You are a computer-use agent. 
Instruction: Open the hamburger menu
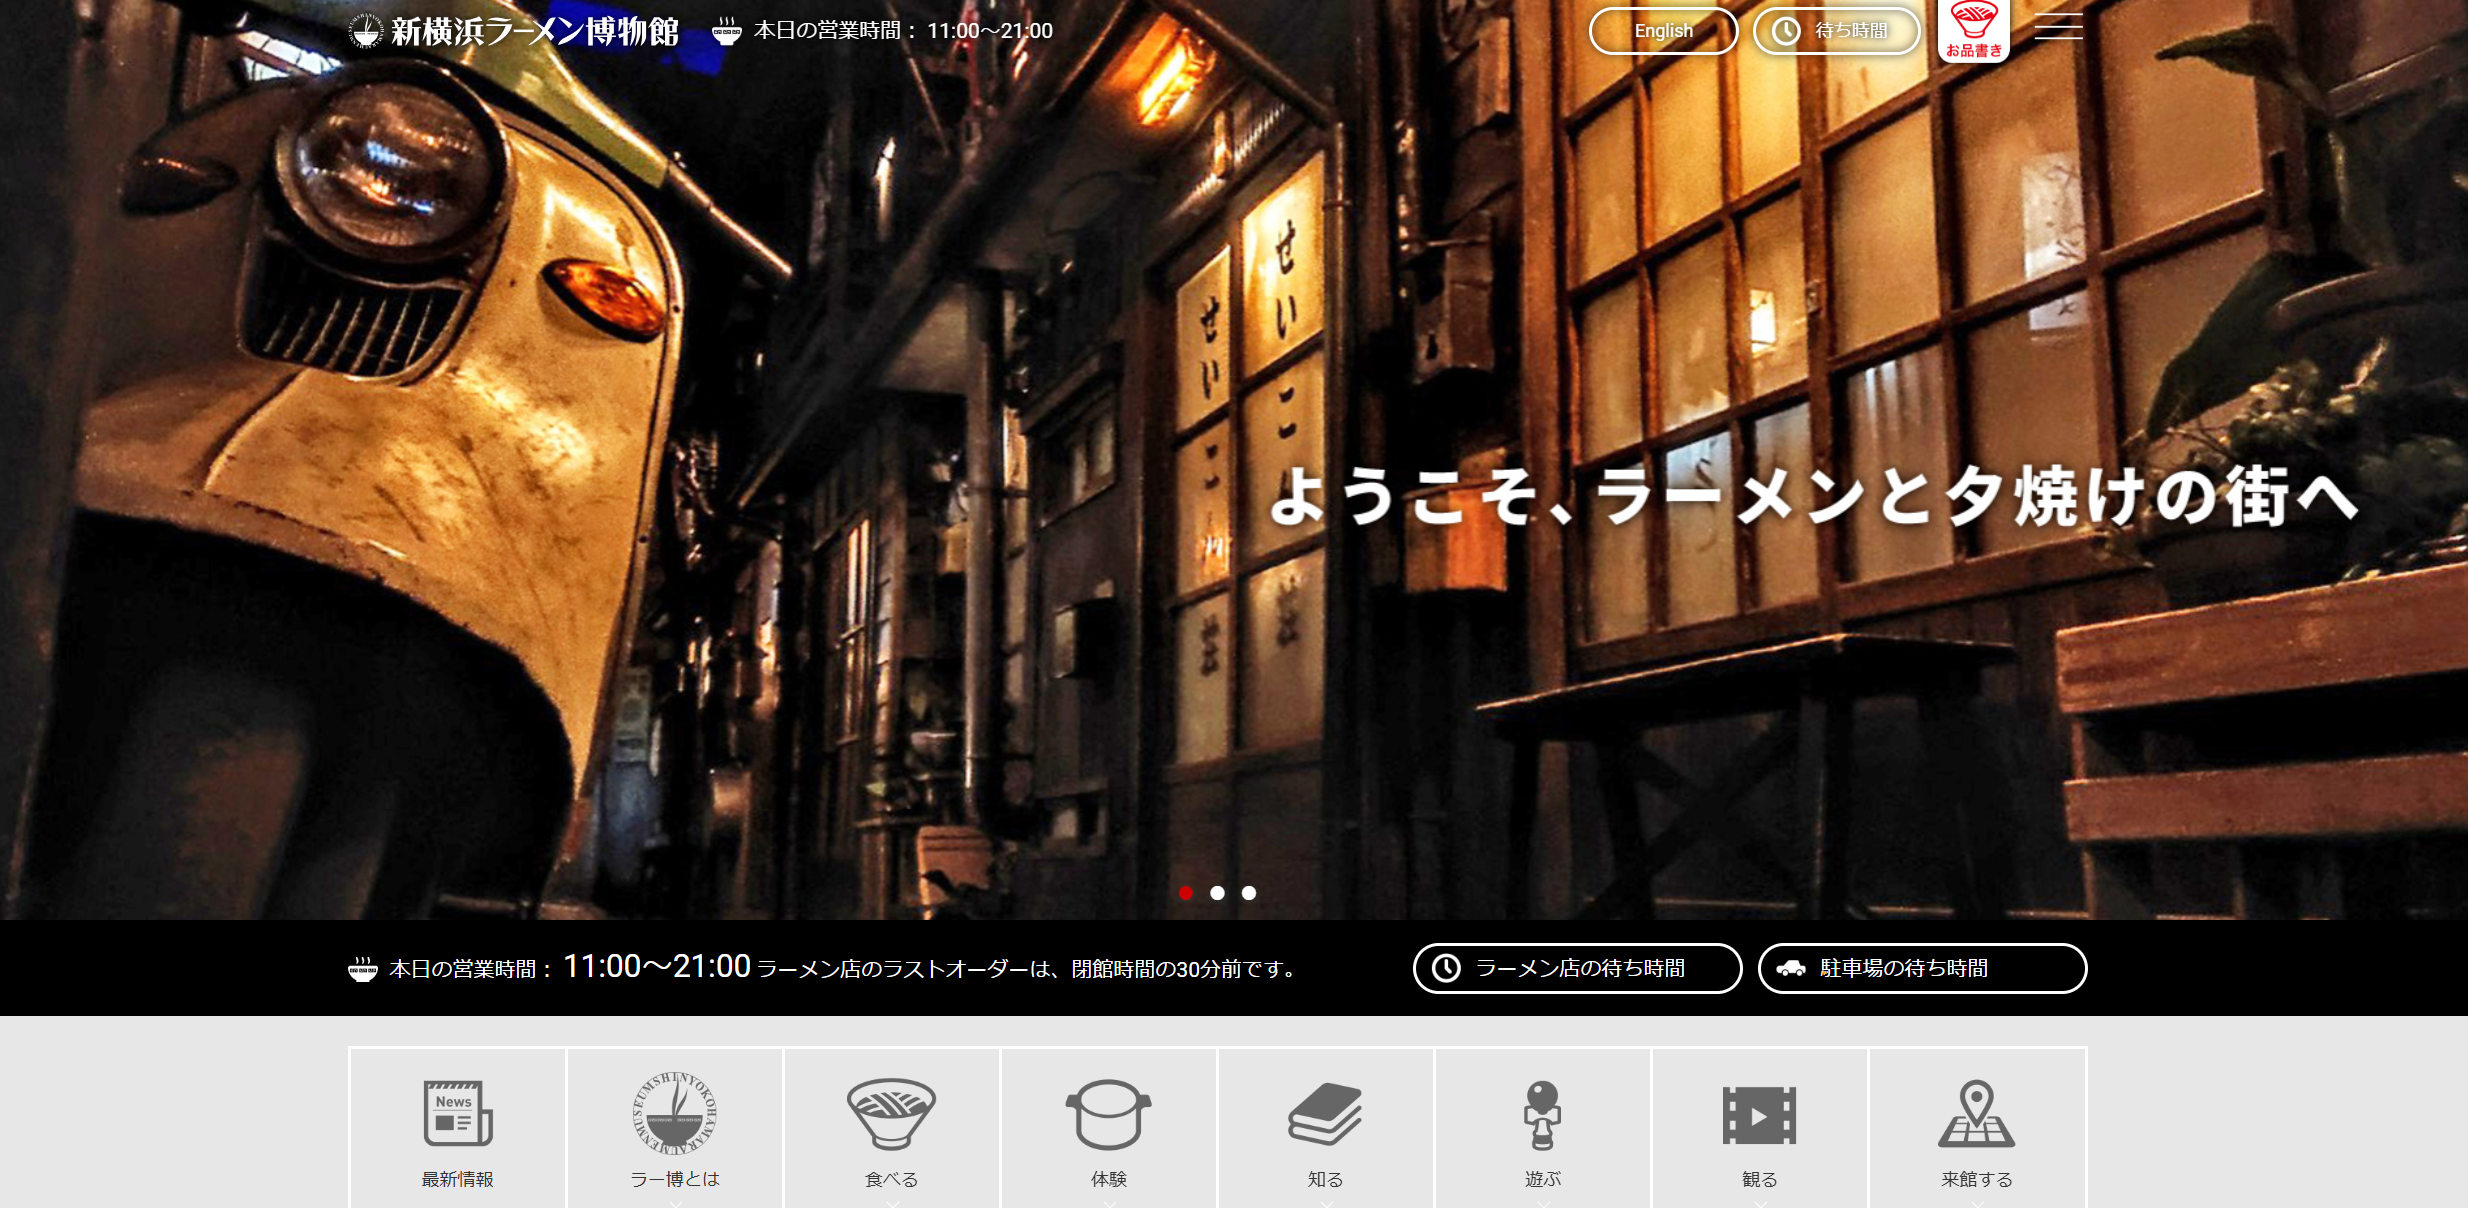click(2058, 27)
